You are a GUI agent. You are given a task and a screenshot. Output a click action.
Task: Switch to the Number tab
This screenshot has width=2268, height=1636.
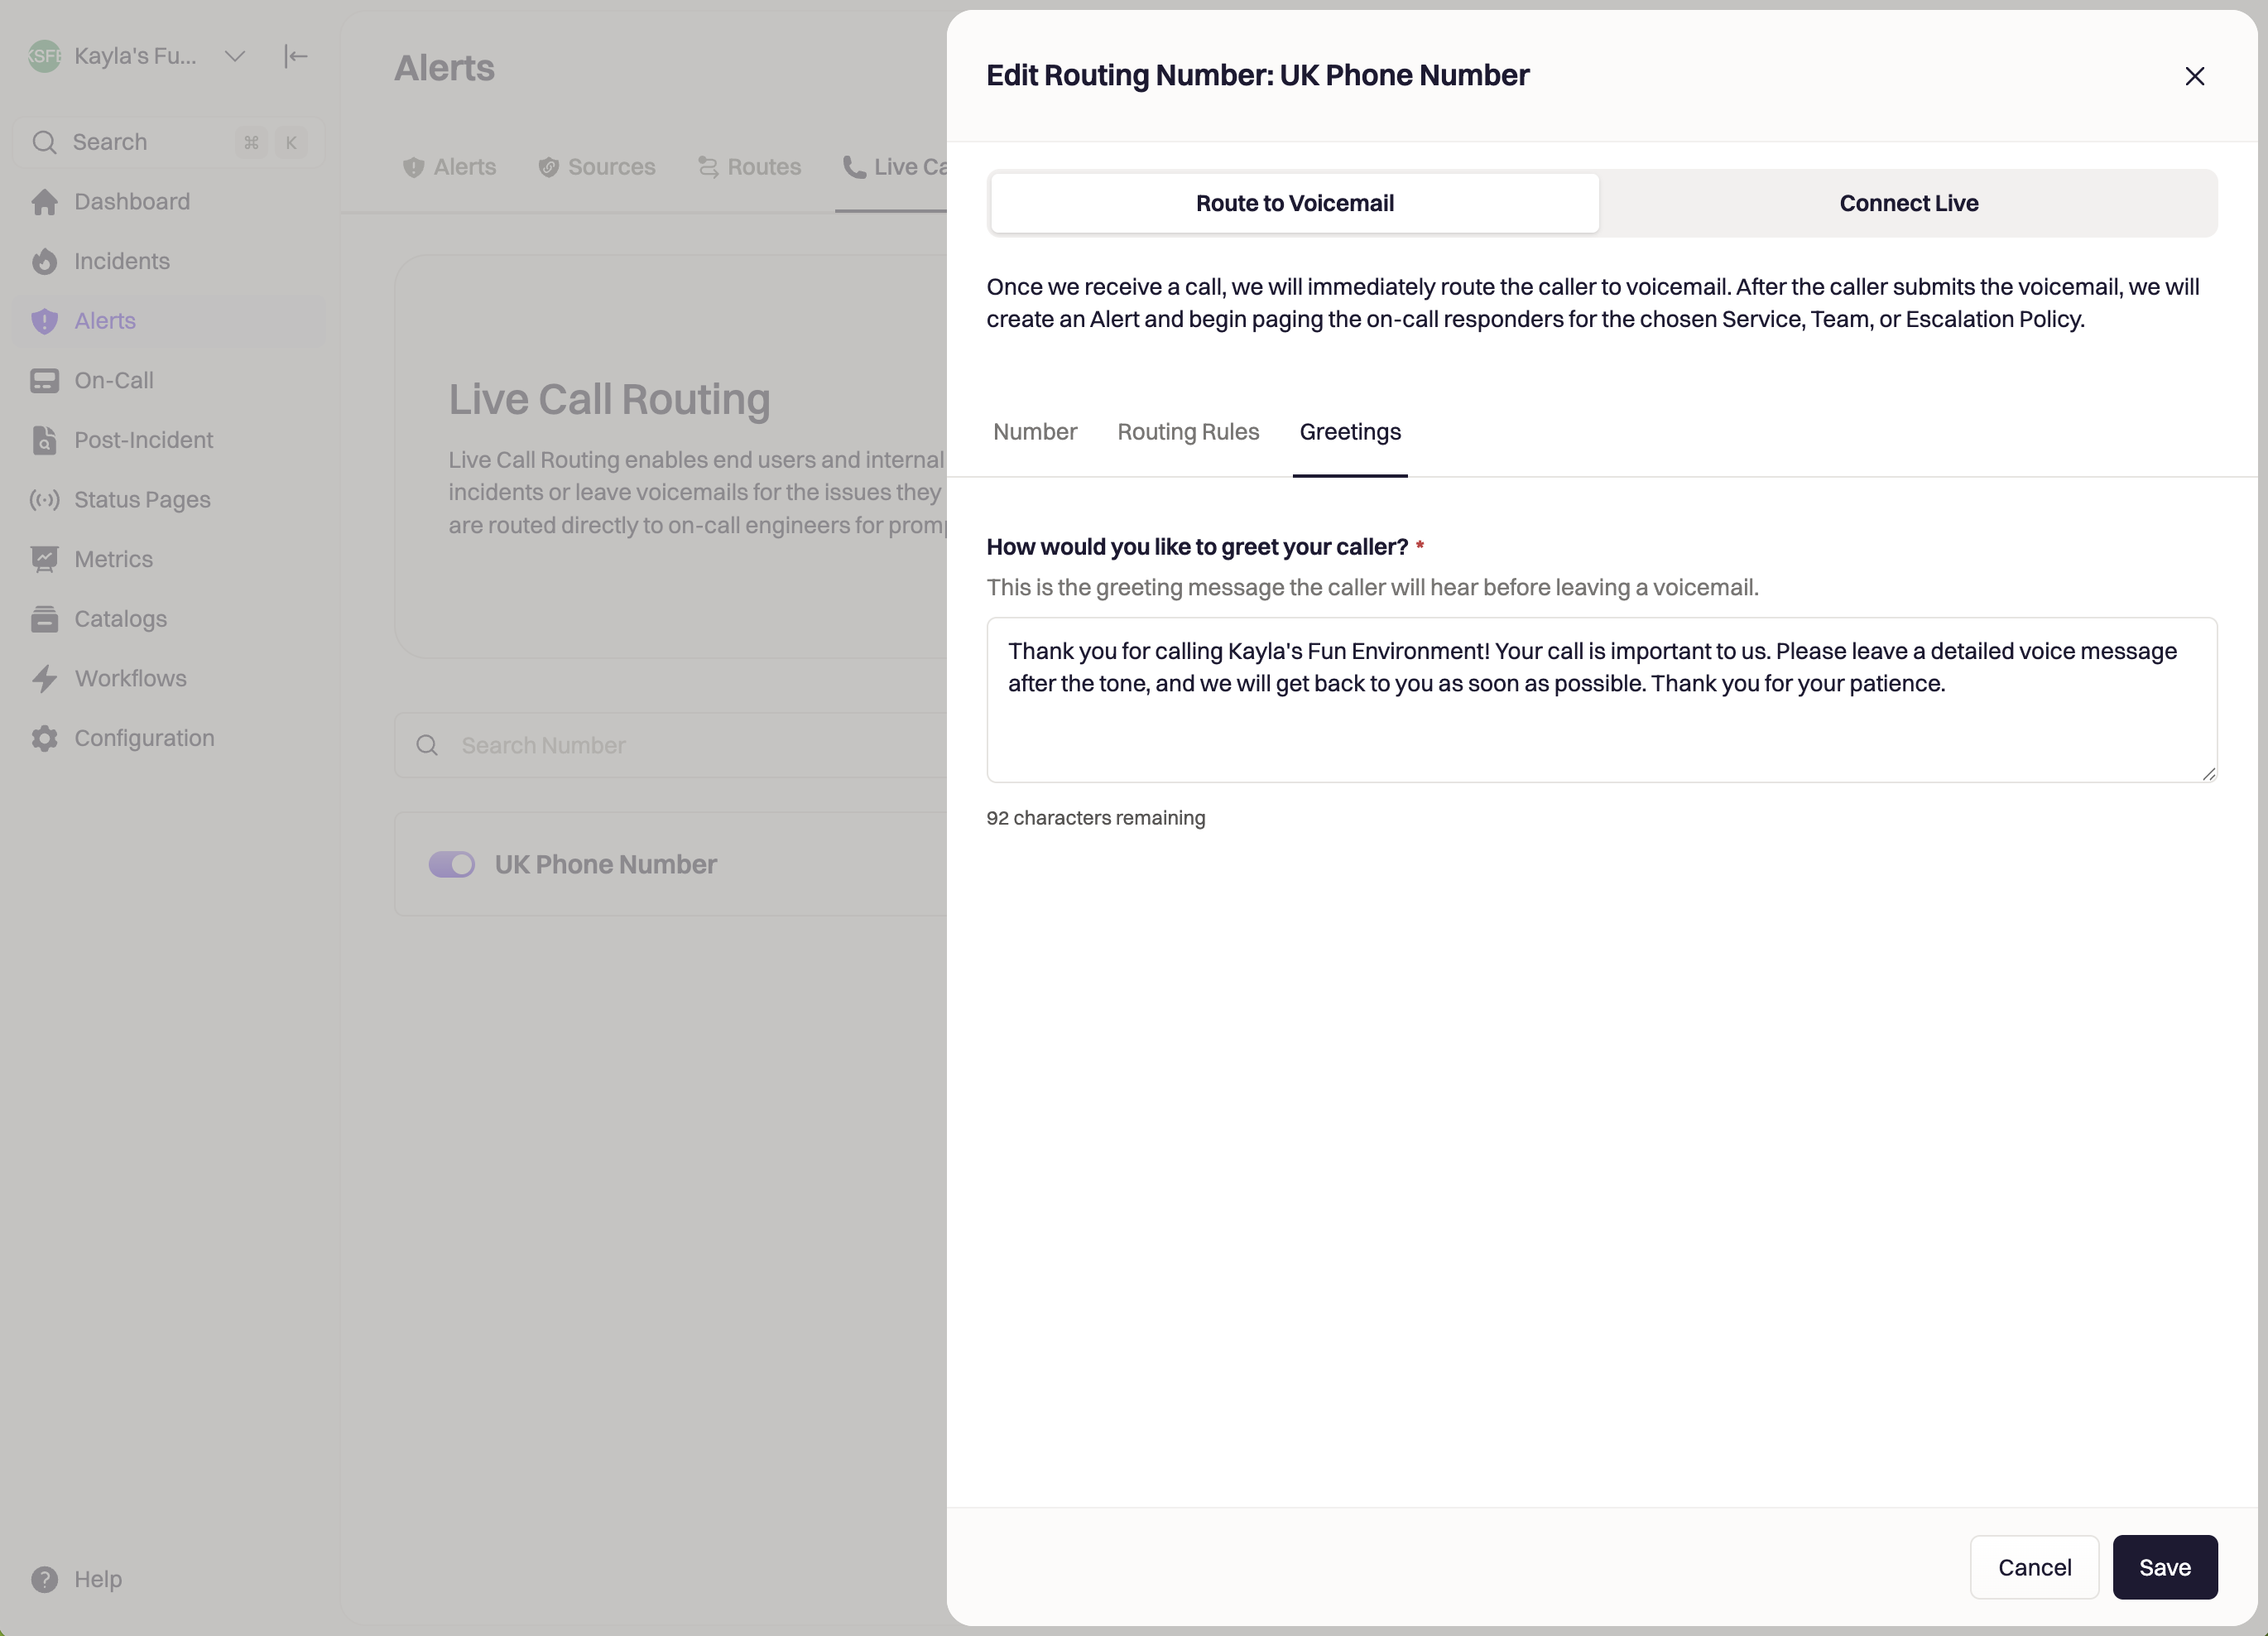pyautogui.click(x=1034, y=432)
